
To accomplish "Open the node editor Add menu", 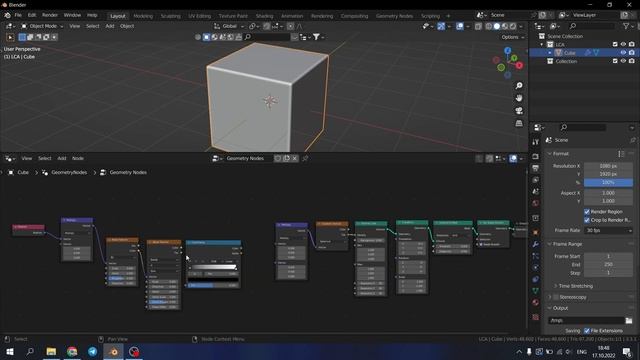I will 62,158.
